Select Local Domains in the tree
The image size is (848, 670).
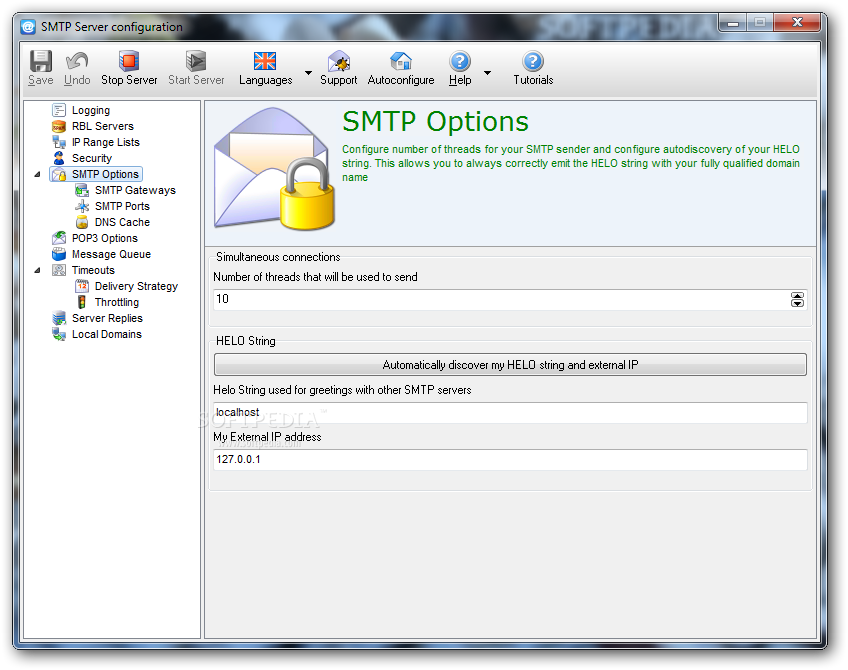click(107, 334)
